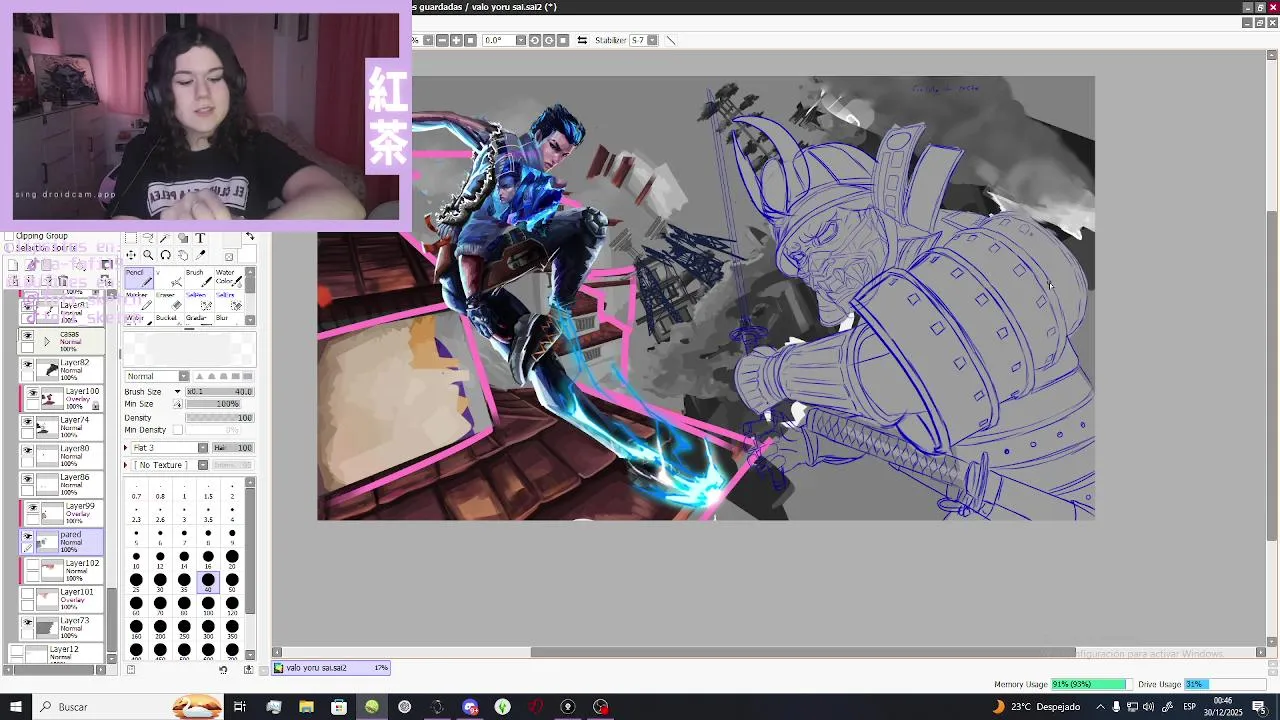The width and height of the screenshot is (1280, 720).
Task: Toggle straight line drawing mode
Action: tap(671, 40)
